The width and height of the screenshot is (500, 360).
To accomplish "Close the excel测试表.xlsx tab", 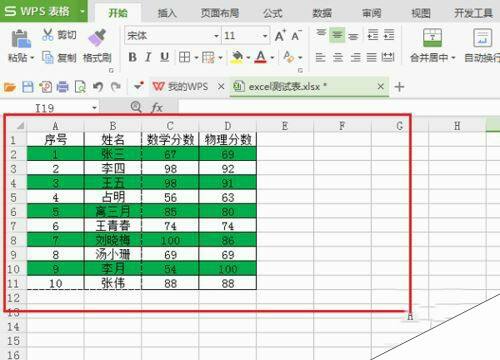I will 380,87.
